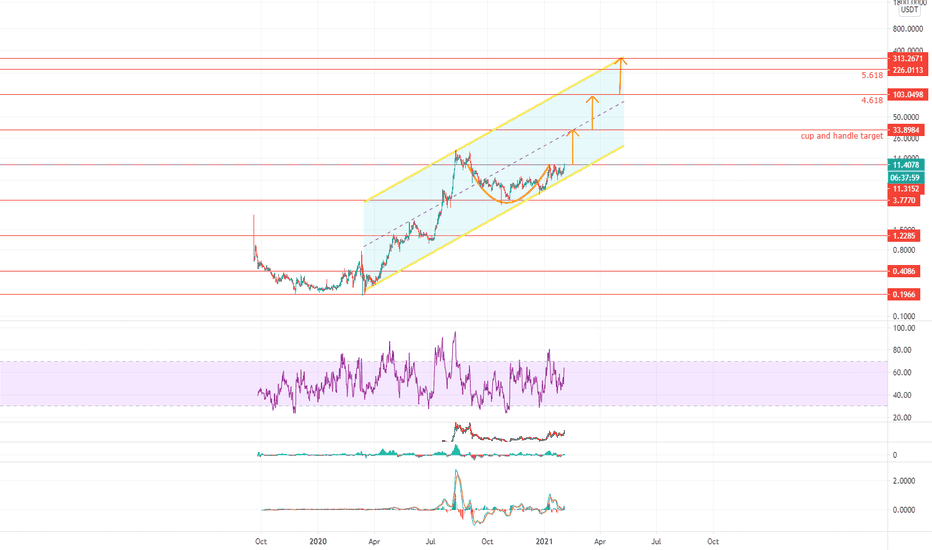Click the 0.8000 price axis tick
Screen dimensions: 932x550
pyautogui.click(x=903, y=250)
